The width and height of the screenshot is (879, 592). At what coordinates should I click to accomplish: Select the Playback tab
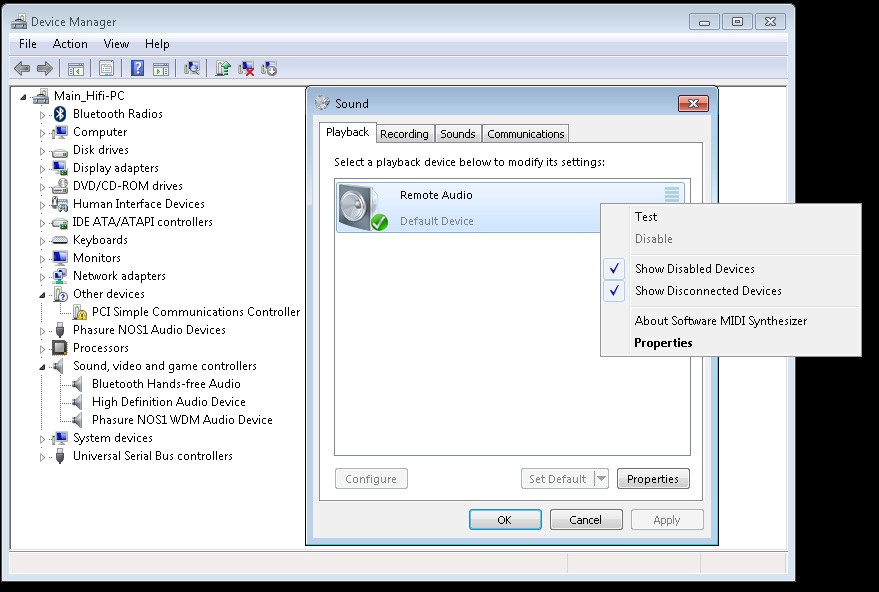pyautogui.click(x=348, y=132)
